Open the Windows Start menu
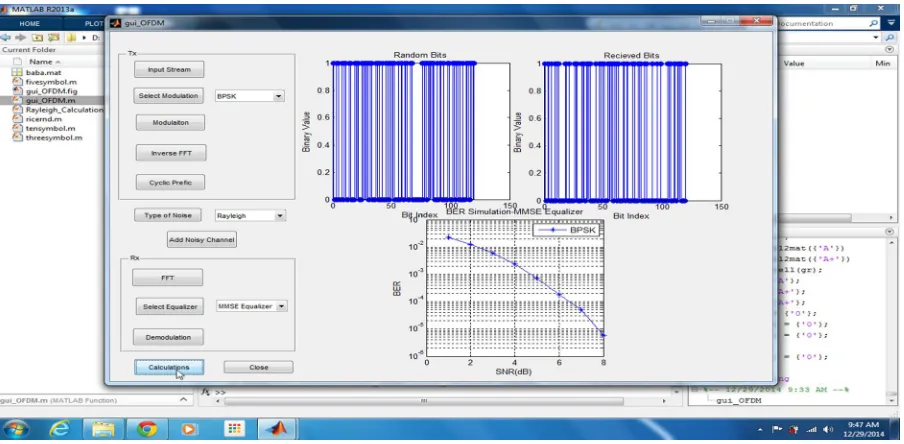 (17, 429)
